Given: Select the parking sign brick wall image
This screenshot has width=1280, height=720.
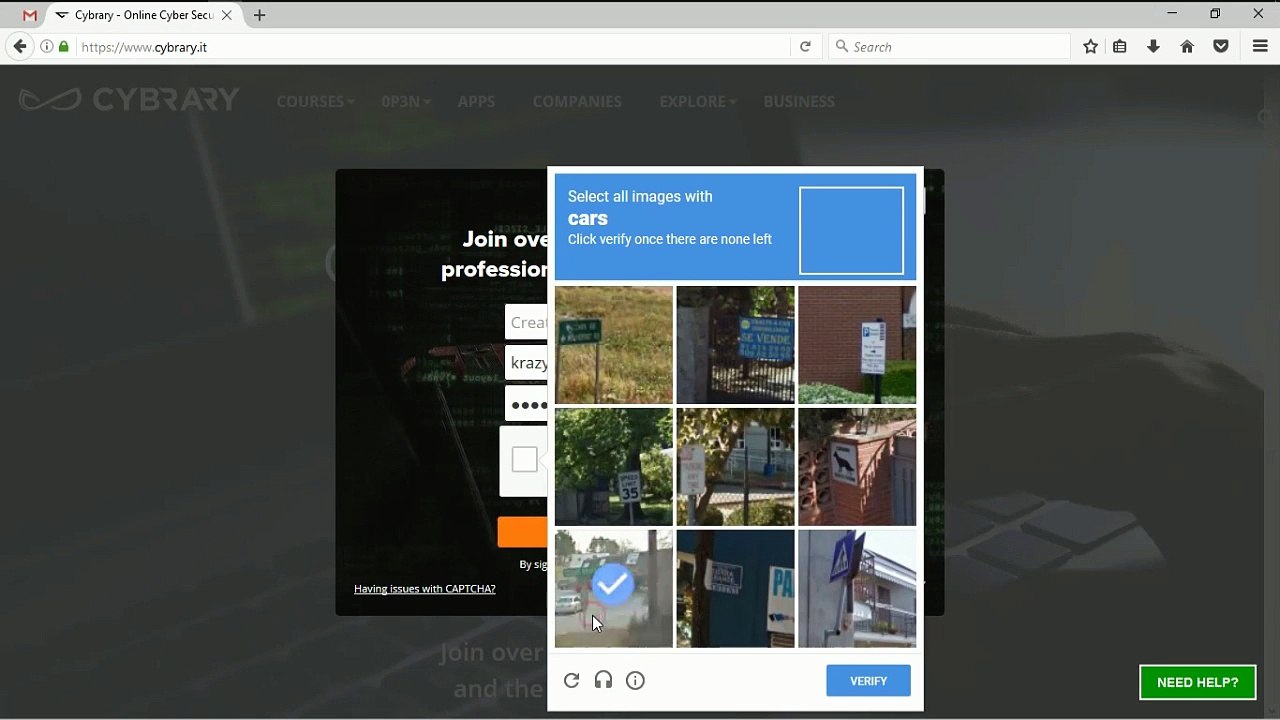Looking at the screenshot, I should [x=857, y=344].
